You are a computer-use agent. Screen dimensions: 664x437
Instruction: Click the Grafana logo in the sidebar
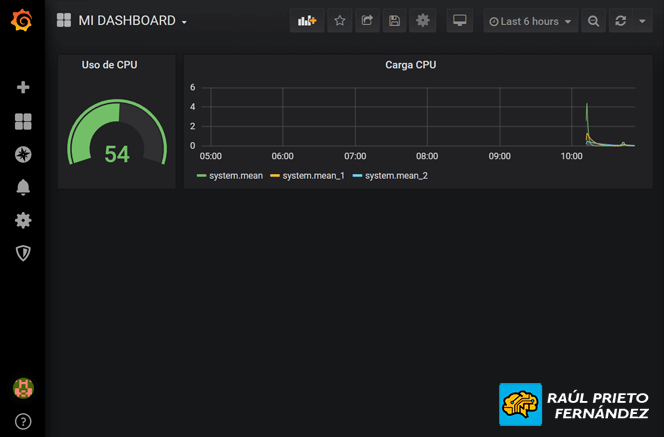(x=22, y=20)
